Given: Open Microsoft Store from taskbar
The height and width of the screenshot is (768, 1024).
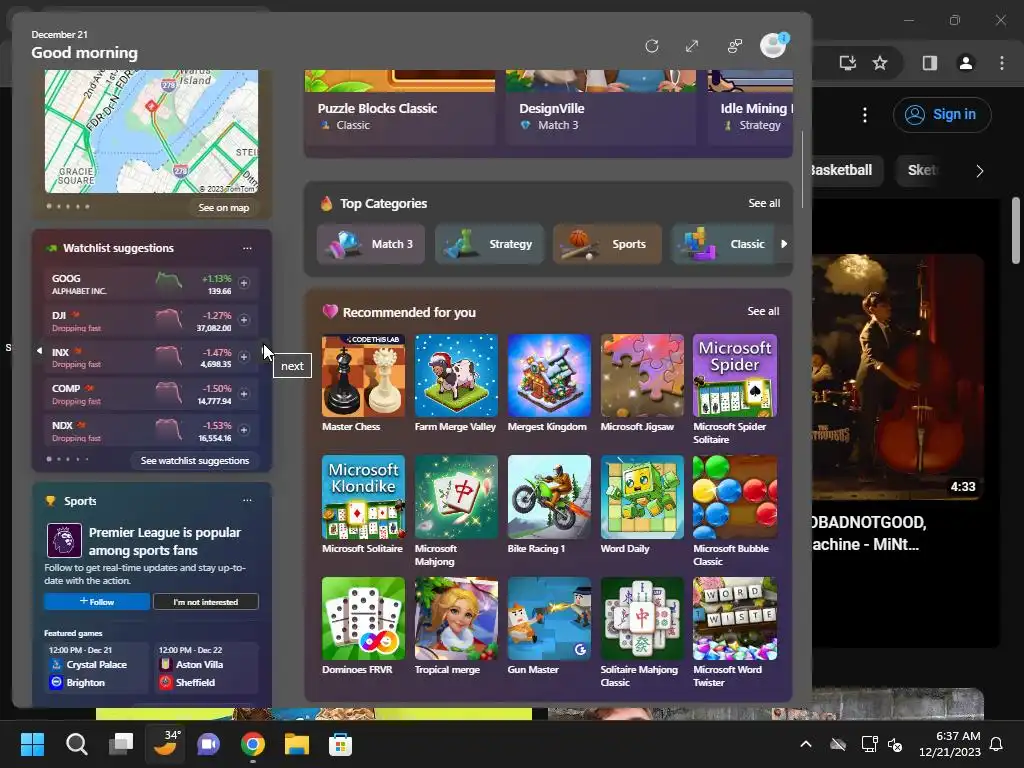Looking at the screenshot, I should point(340,744).
